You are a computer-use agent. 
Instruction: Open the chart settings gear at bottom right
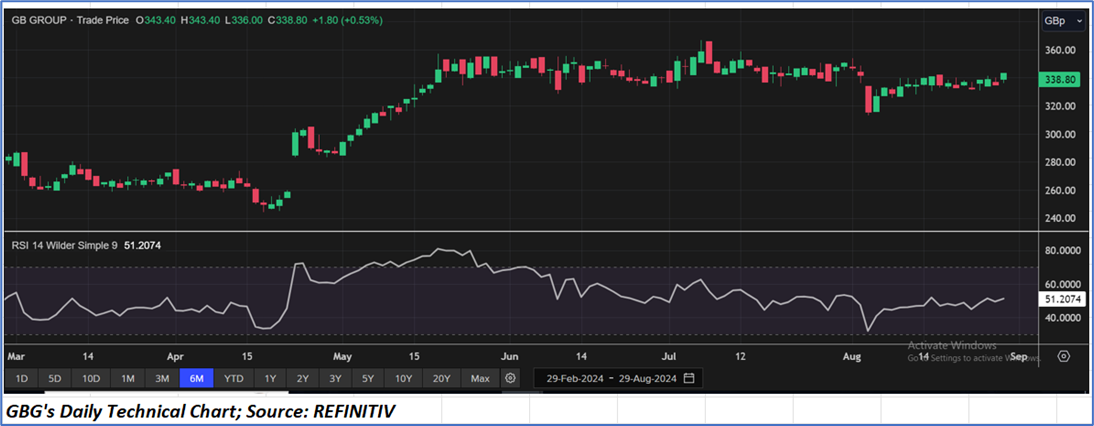click(1064, 356)
